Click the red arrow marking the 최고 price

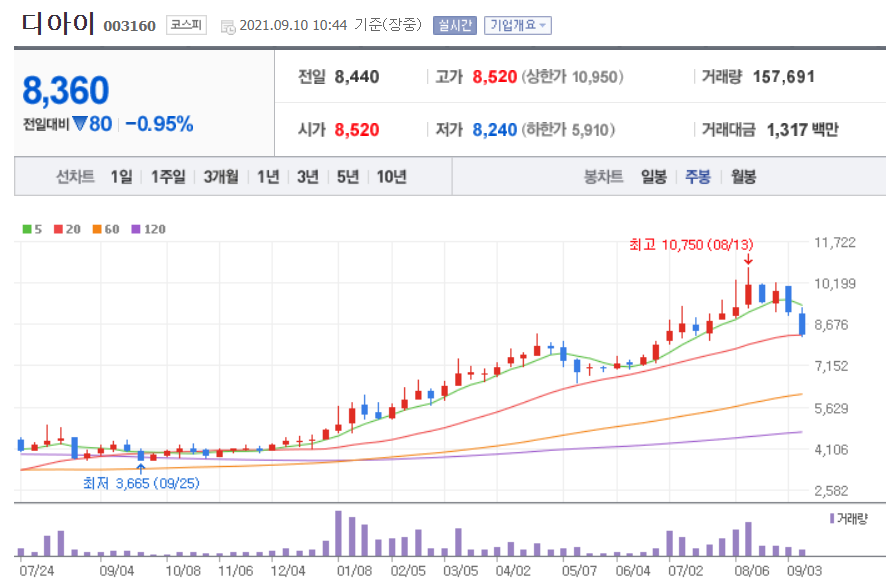(x=748, y=263)
